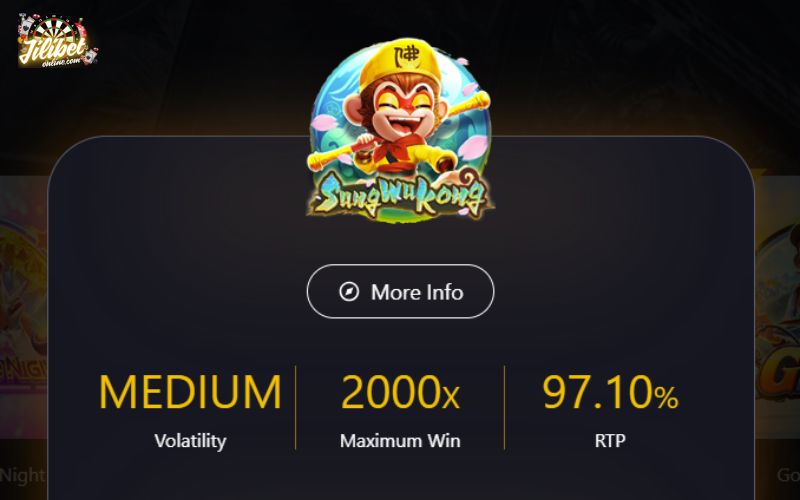Click the golden staff held by the monkey
The image size is (800, 500).
(x=398, y=131)
